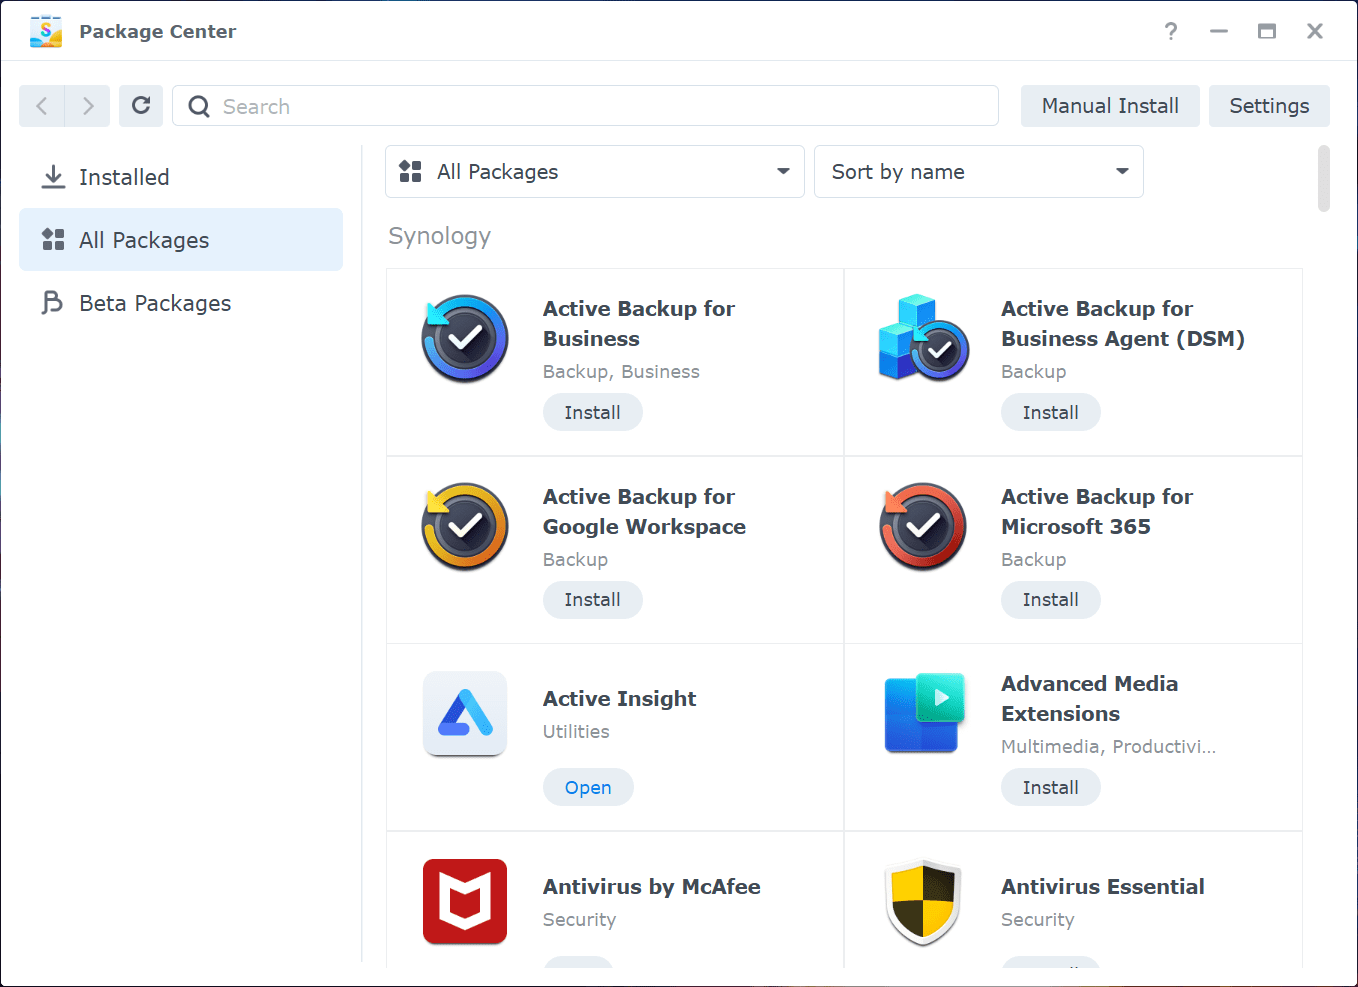Click the Active Backup for Business icon
The image size is (1358, 987).
[x=465, y=339]
